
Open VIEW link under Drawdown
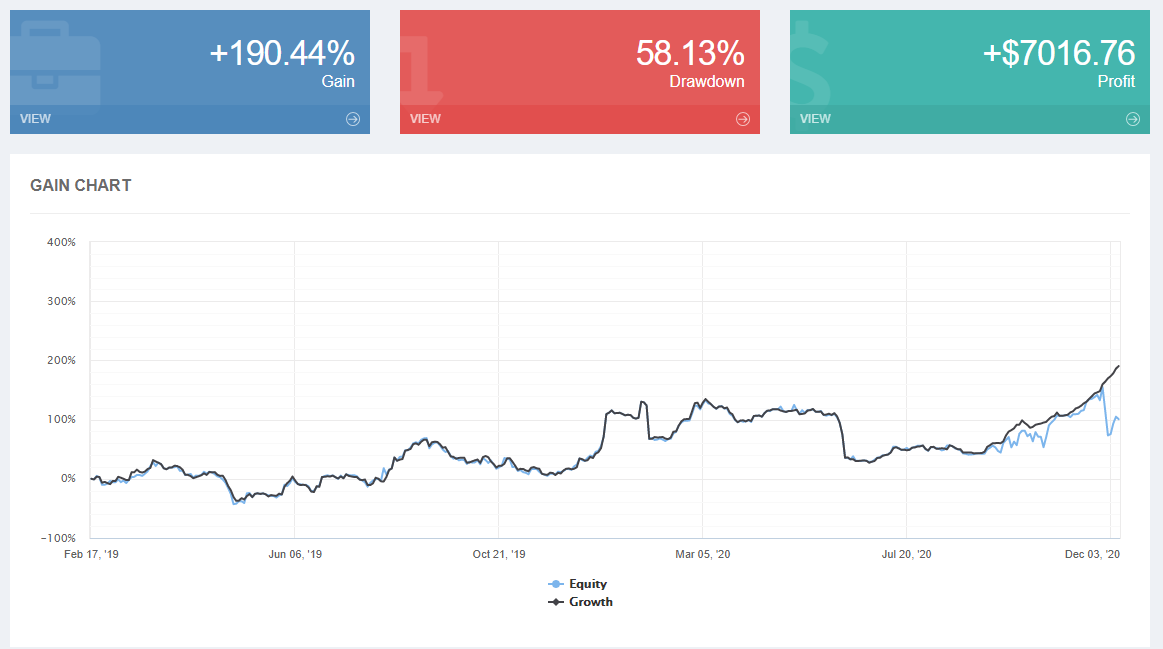click(x=425, y=119)
